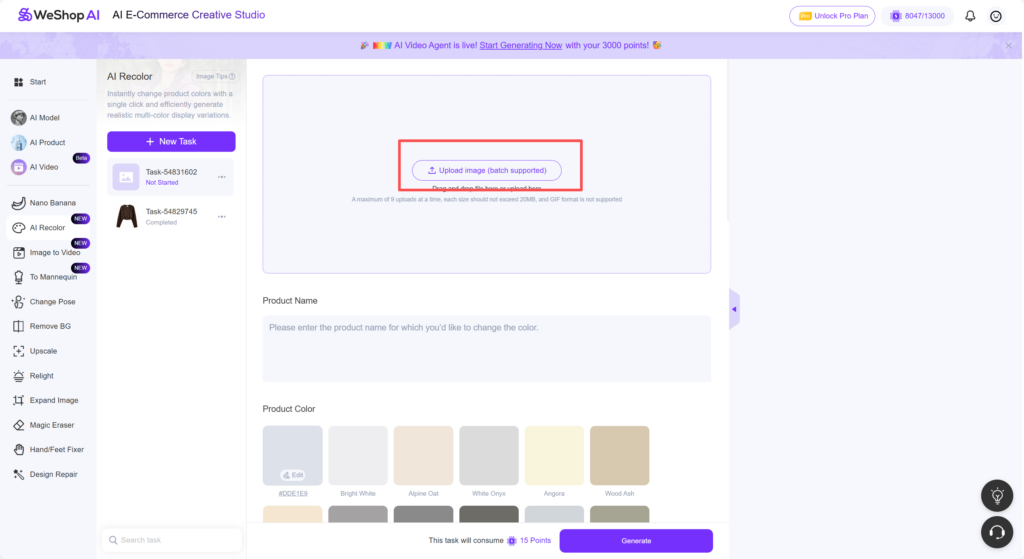Open the Hand/Feet Fixer icon
Image resolution: width=1024 pixels, height=559 pixels.
(18, 449)
